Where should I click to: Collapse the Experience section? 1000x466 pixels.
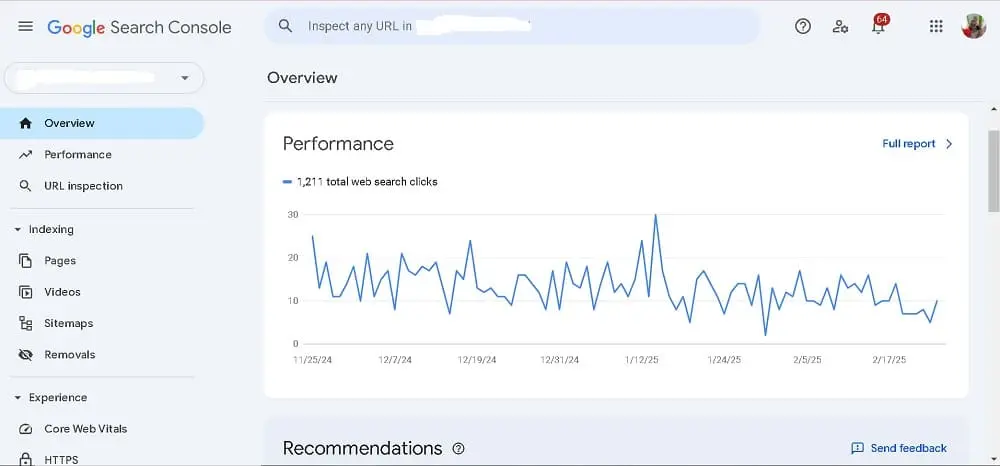[x=18, y=398]
